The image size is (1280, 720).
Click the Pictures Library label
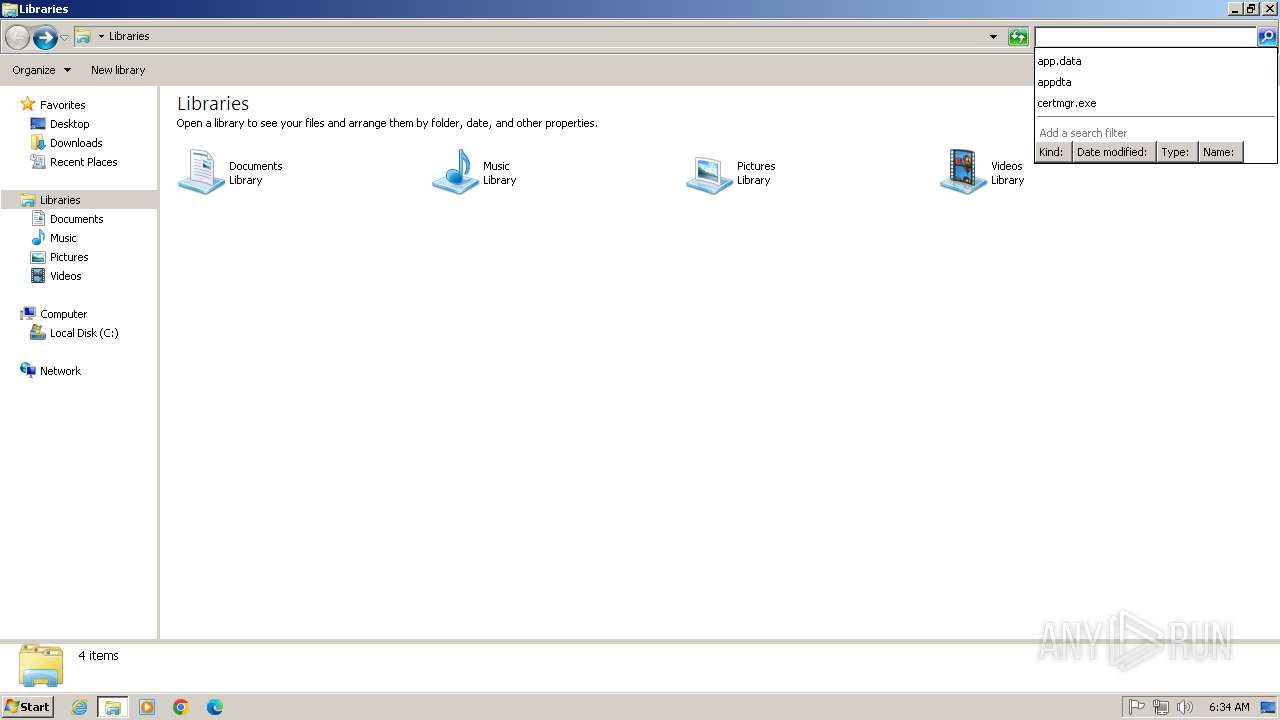coord(756,173)
